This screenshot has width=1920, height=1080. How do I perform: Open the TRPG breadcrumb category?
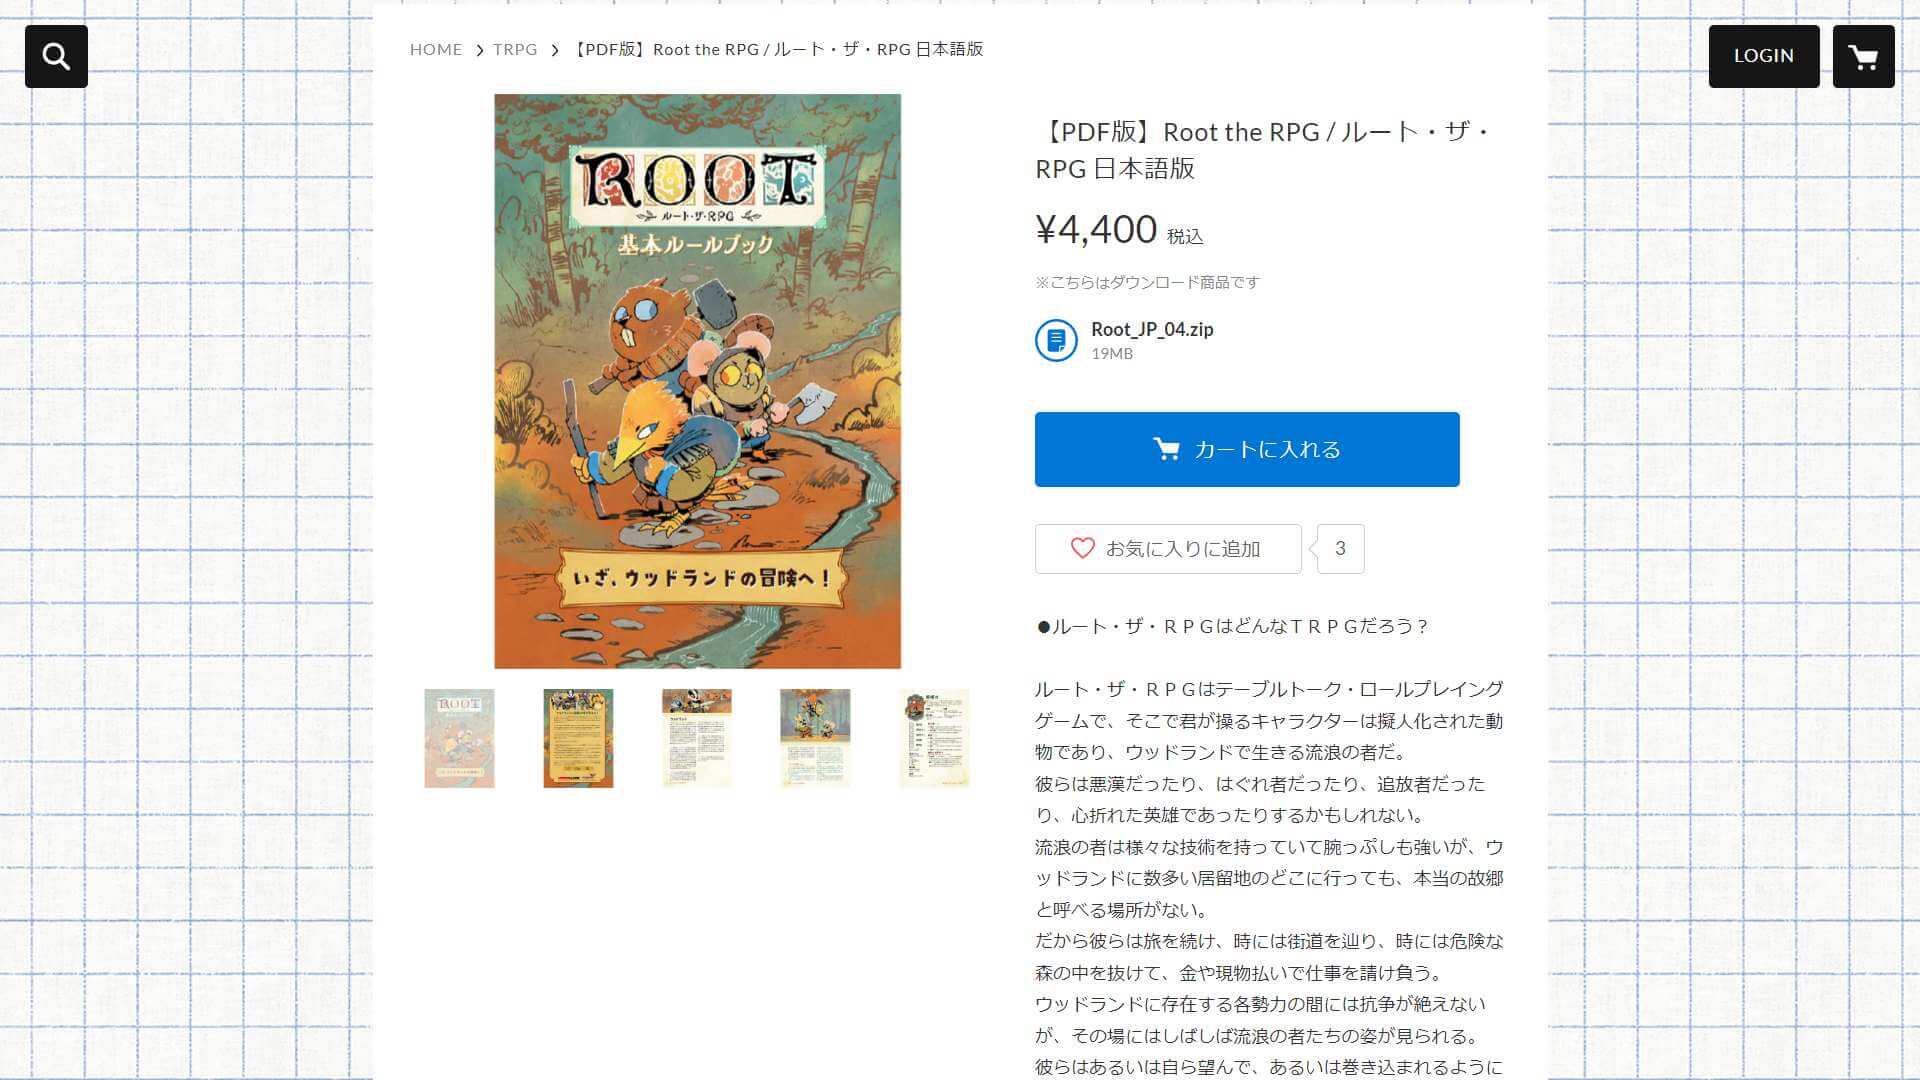click(x=515, y=49)
